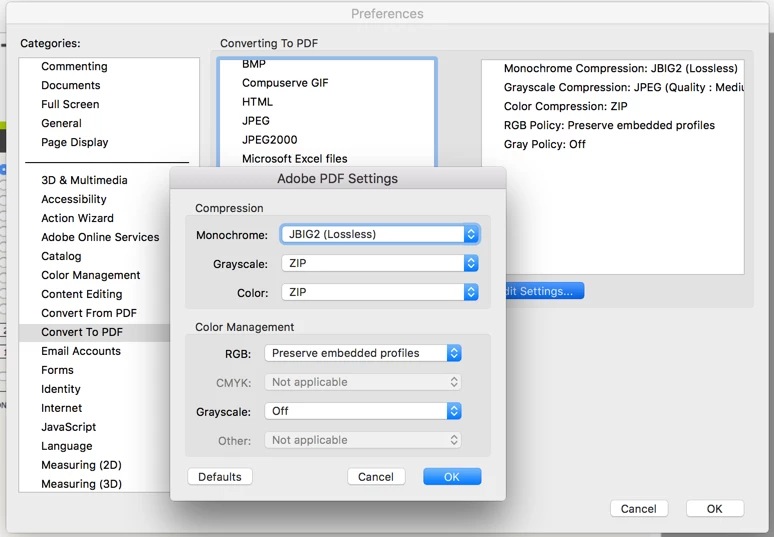Select the Action Wizard category

tap(77, 218)
